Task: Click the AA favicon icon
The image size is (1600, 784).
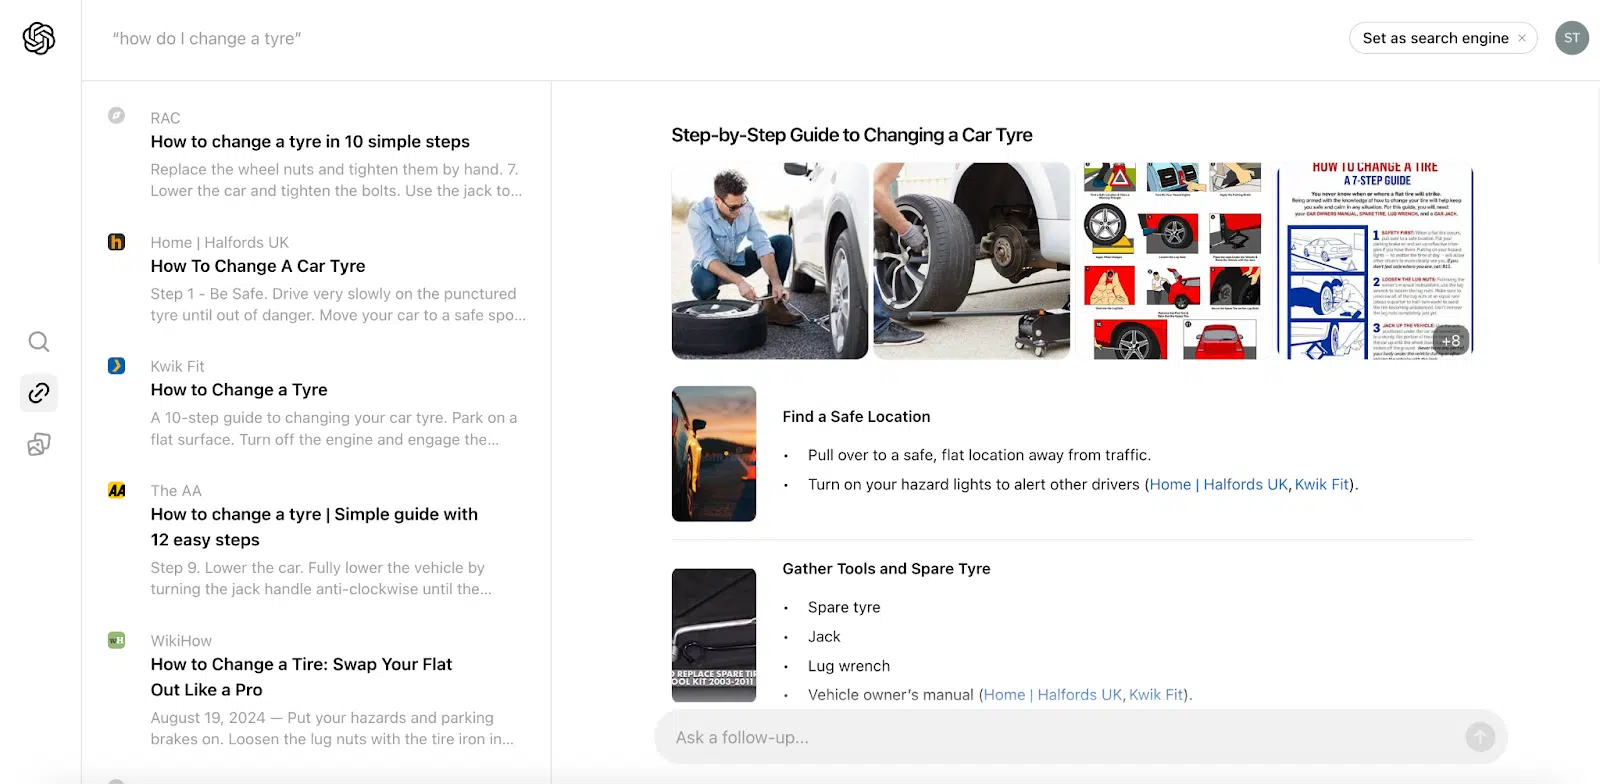Action: click(117, 490)
